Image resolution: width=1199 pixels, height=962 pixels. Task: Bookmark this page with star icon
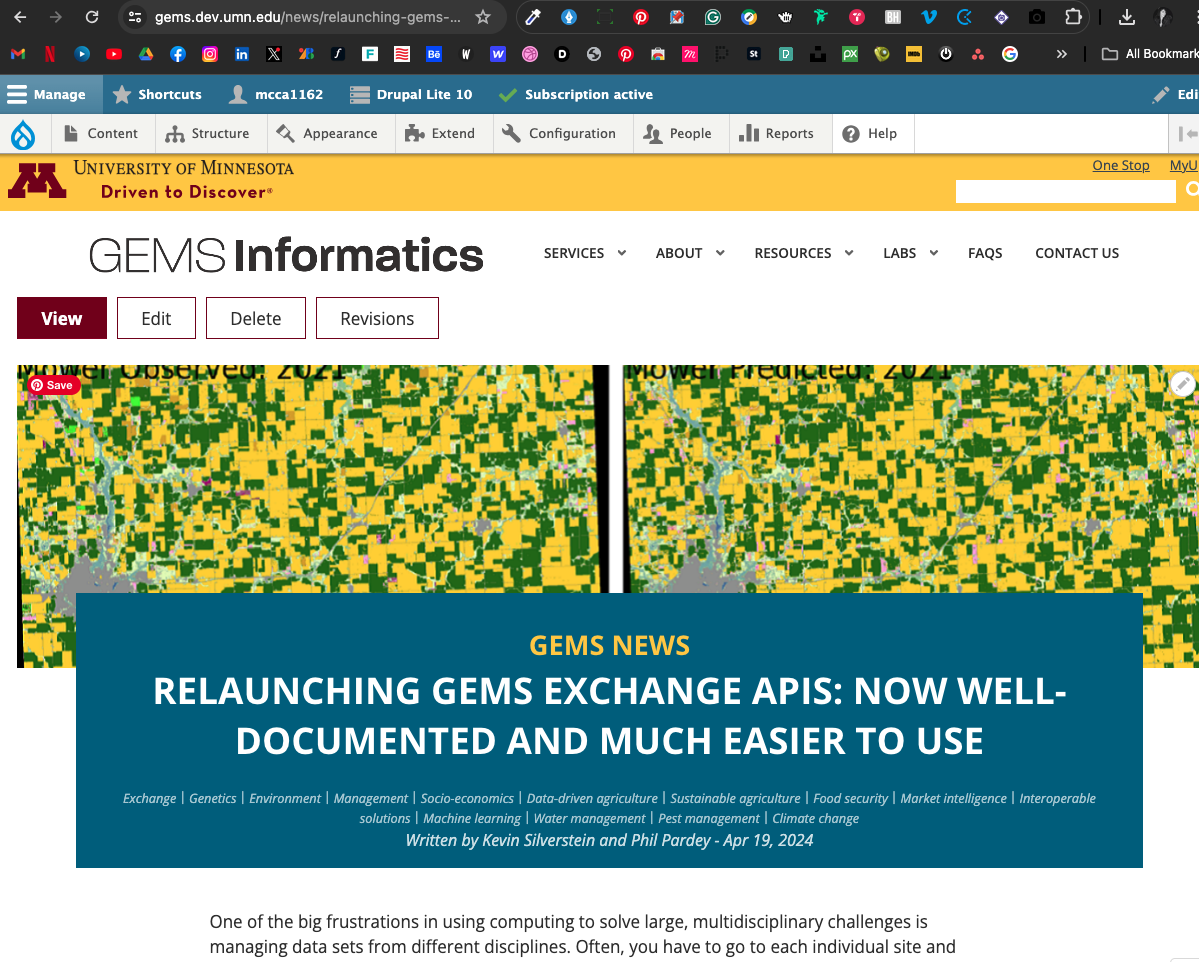483,17
